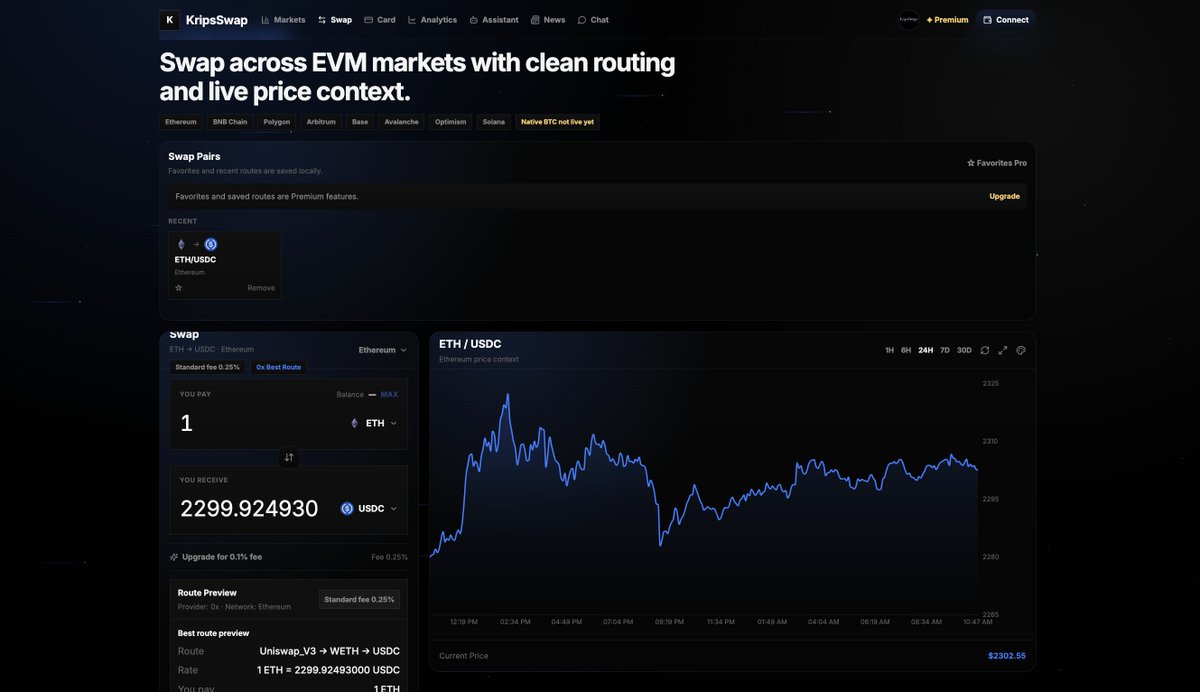1200x692 pixels.
Task: Set chart range to 30D
Action: 964,350
